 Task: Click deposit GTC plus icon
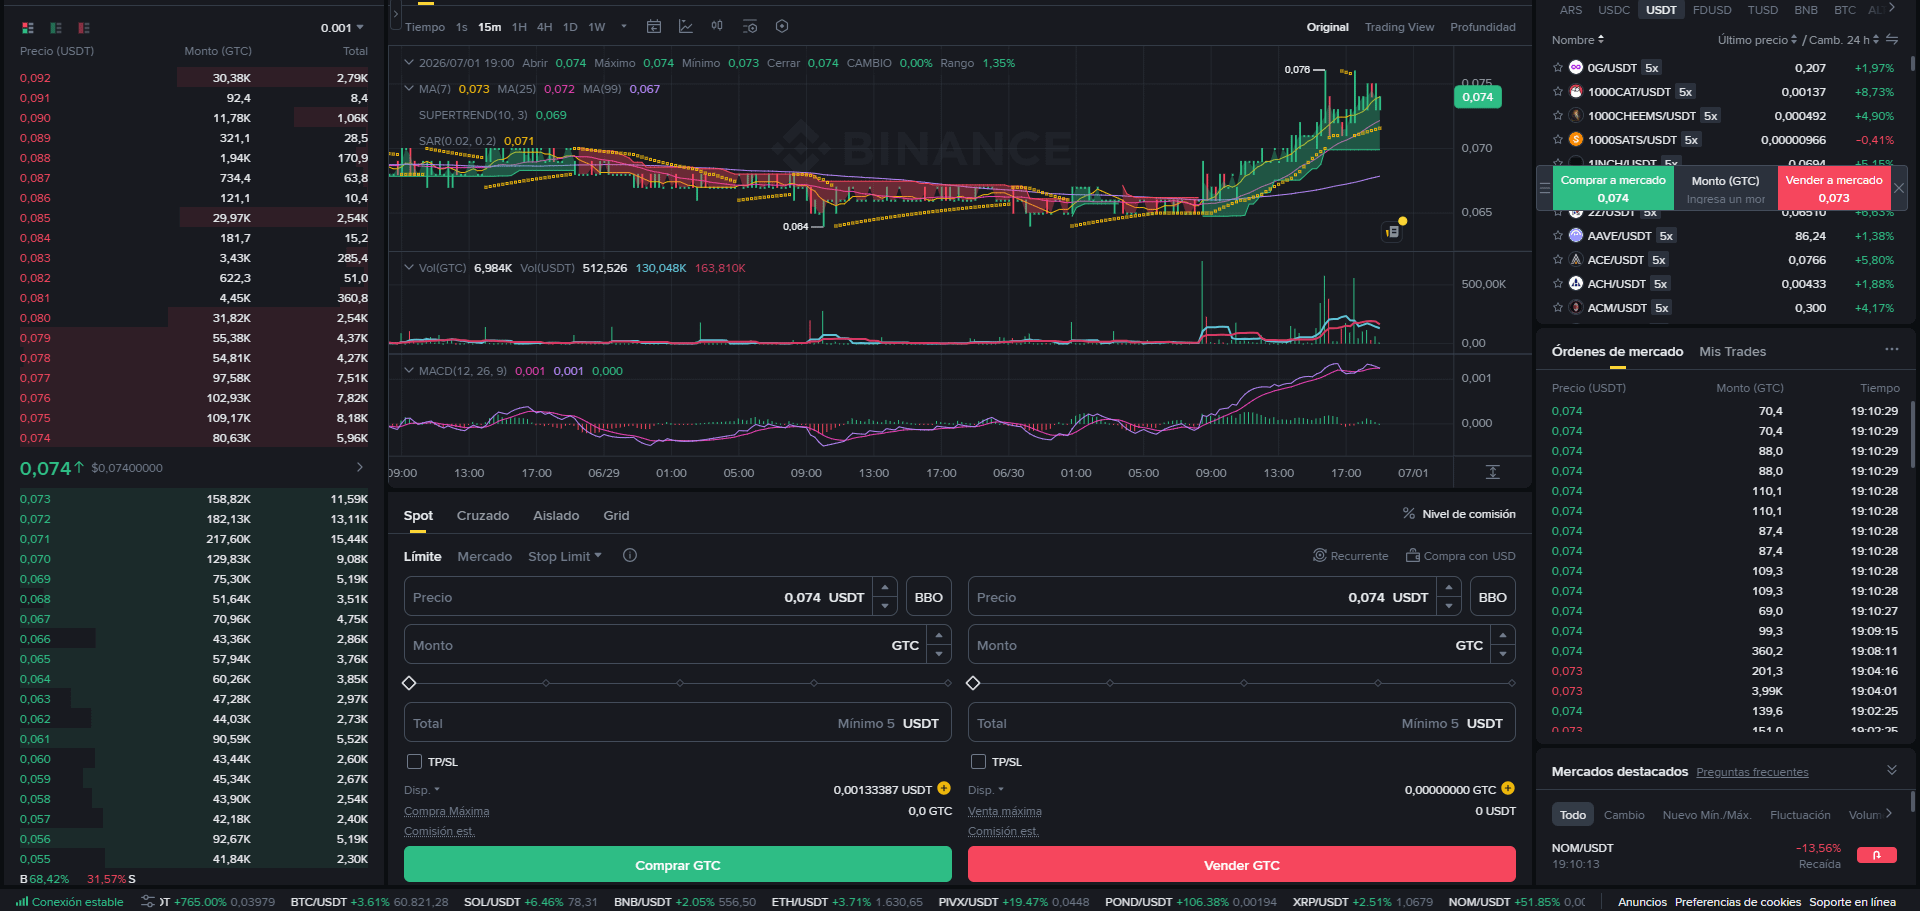point(1508,789)
